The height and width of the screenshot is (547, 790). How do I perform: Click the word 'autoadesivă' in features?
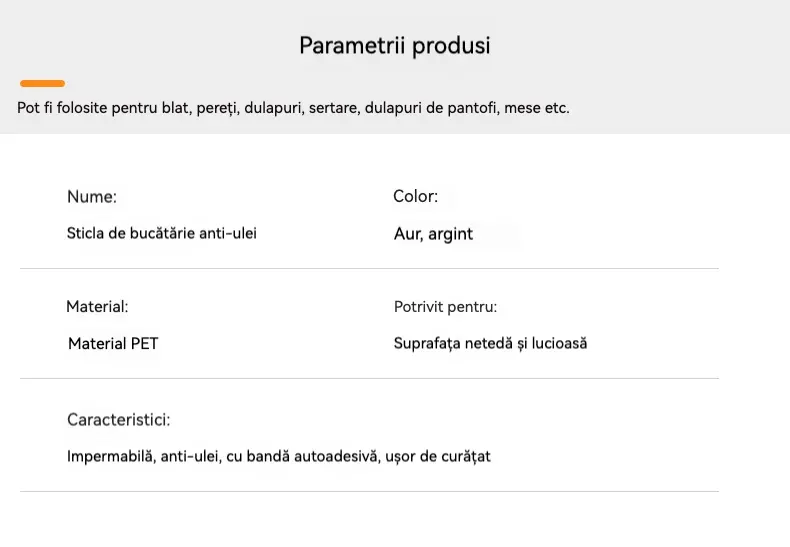click(337, 456)
